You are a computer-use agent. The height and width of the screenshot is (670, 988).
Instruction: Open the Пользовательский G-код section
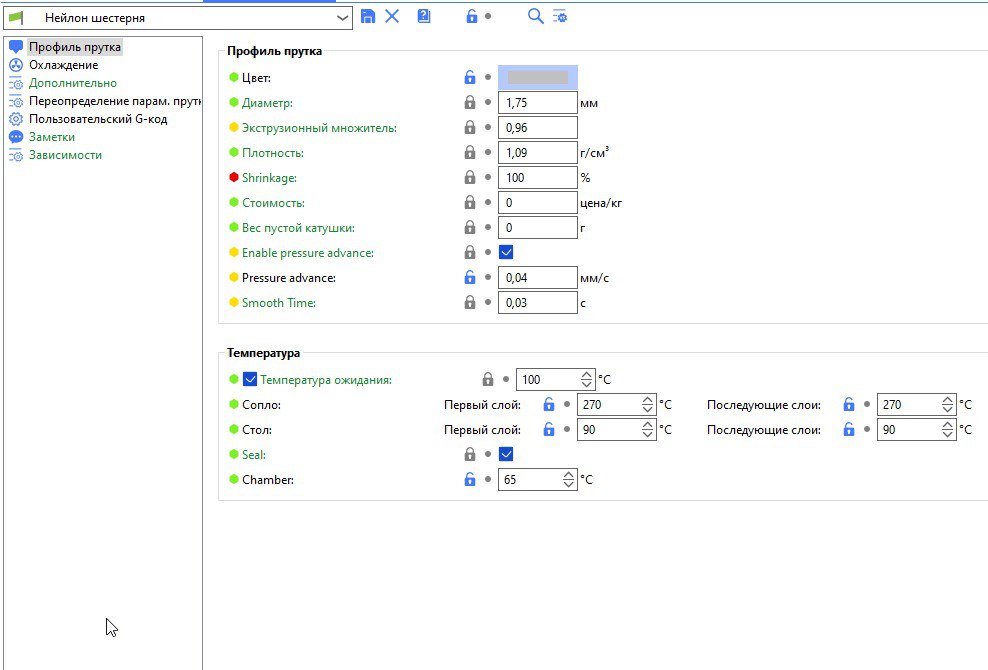(97, 119)
